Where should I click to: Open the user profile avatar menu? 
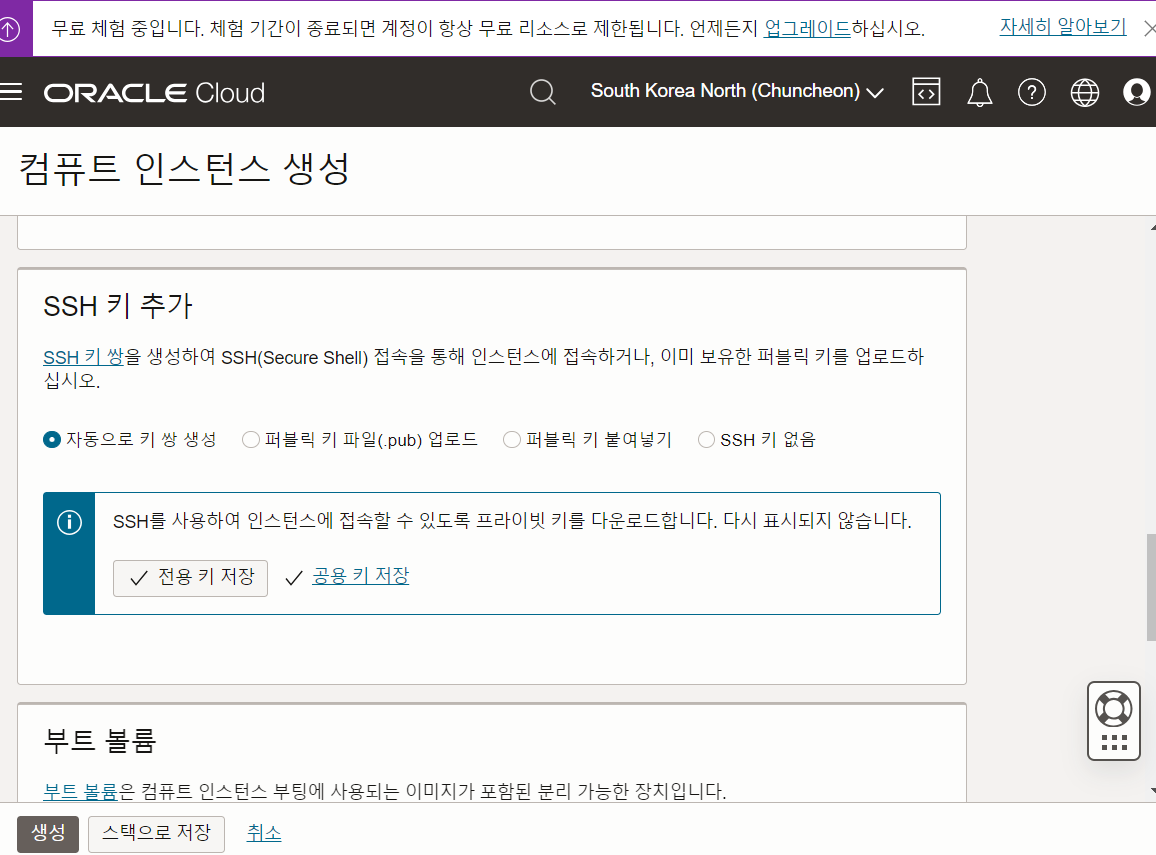tap(1137, 92)
